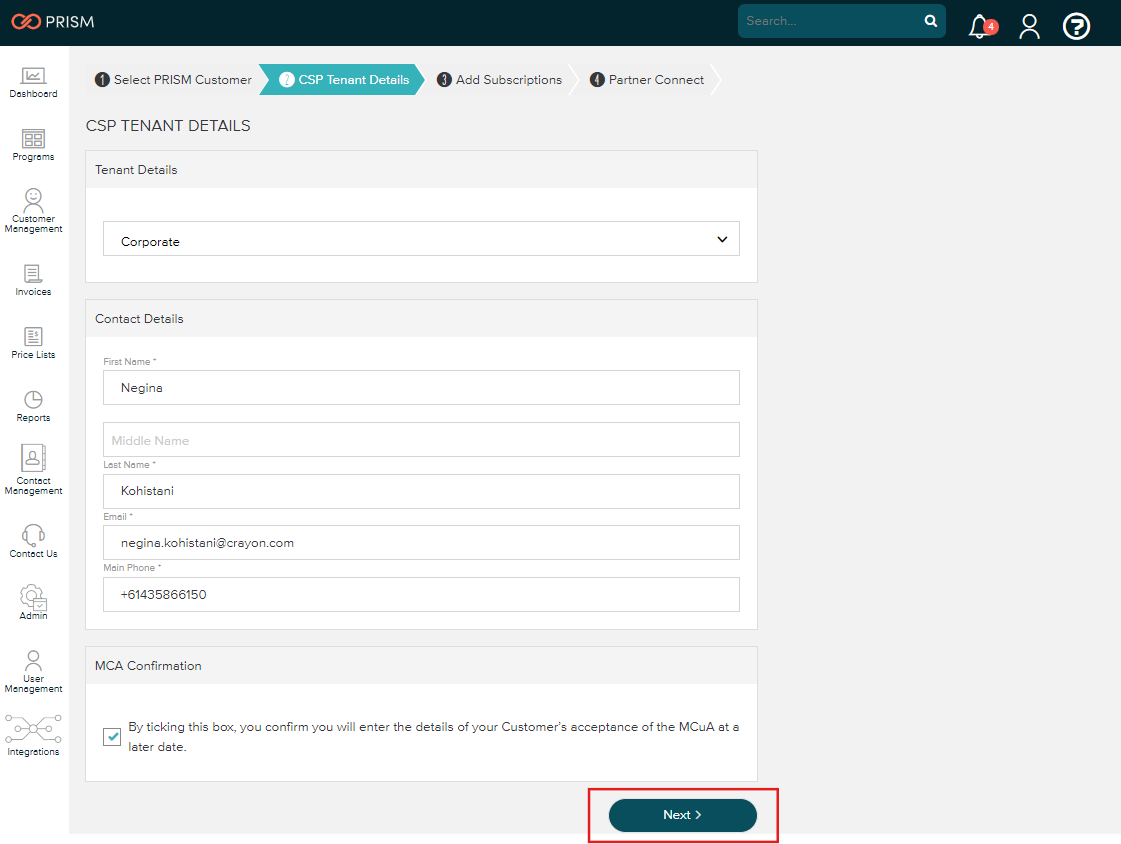Select the Programs sidebar icon

(x=33, y=142)
